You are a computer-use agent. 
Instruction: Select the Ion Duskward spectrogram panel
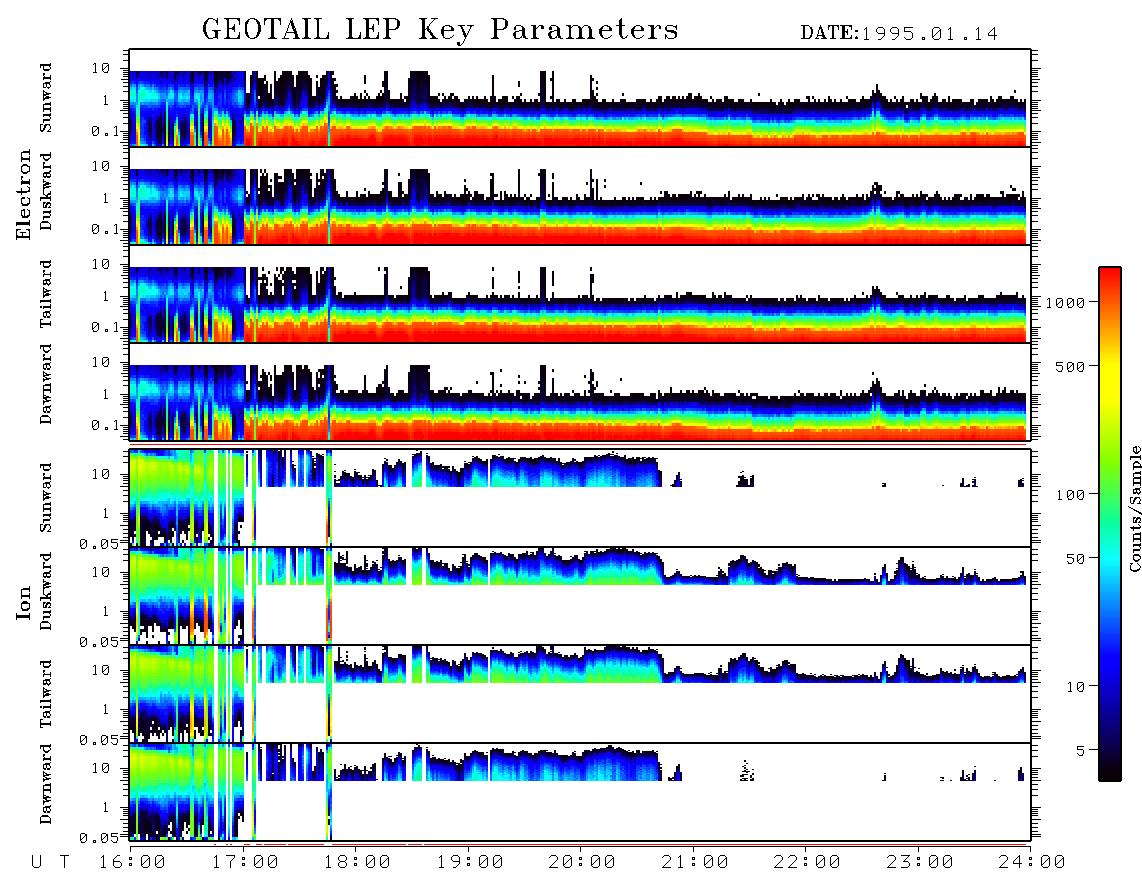(580, 596)
